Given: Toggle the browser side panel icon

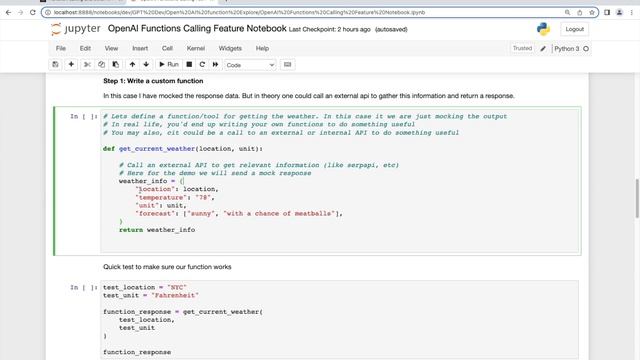Looking at the screenshot, I should (x=607, y=12).
